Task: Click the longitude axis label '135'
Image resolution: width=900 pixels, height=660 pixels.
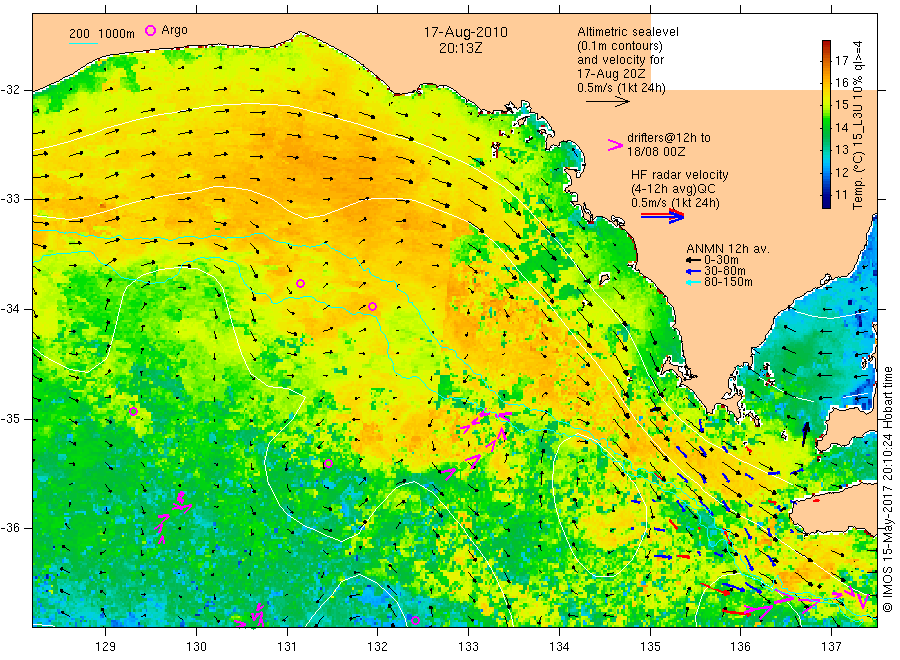Action: [650, 647]
